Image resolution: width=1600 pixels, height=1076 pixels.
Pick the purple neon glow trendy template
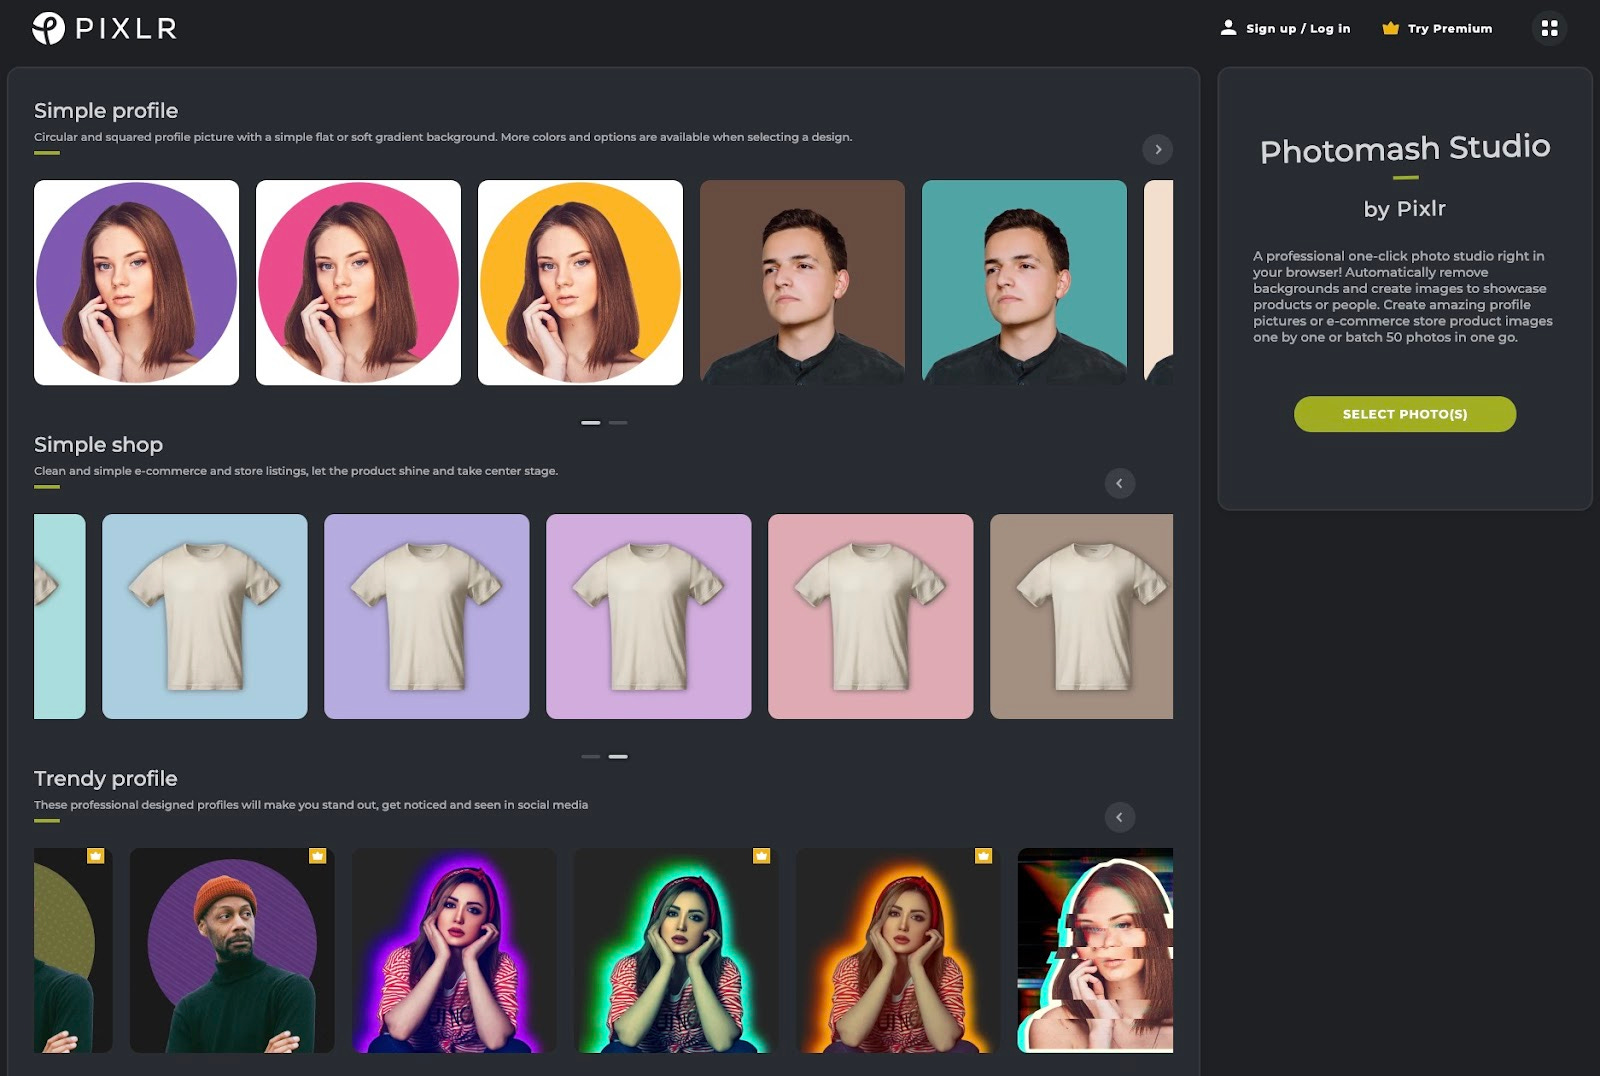(x=454, y=951)
